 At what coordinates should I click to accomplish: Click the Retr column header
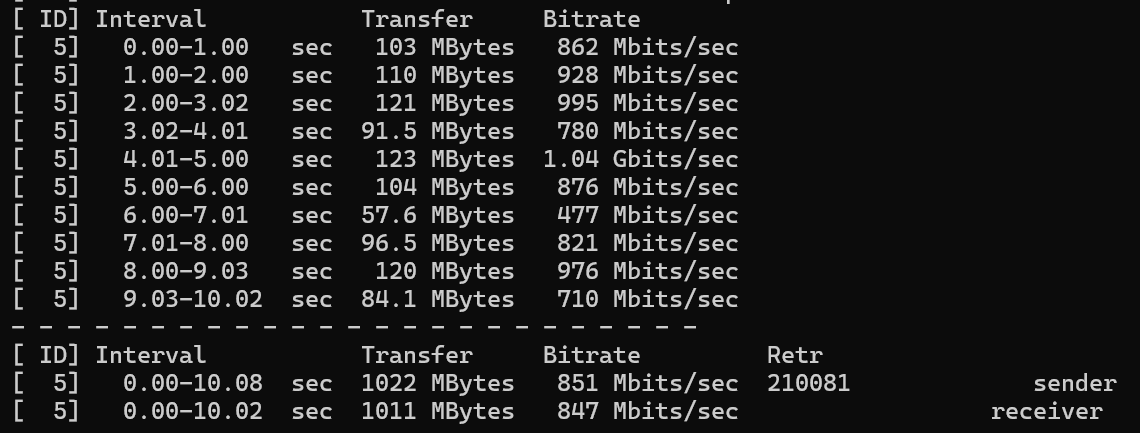(x=795, y=355)
